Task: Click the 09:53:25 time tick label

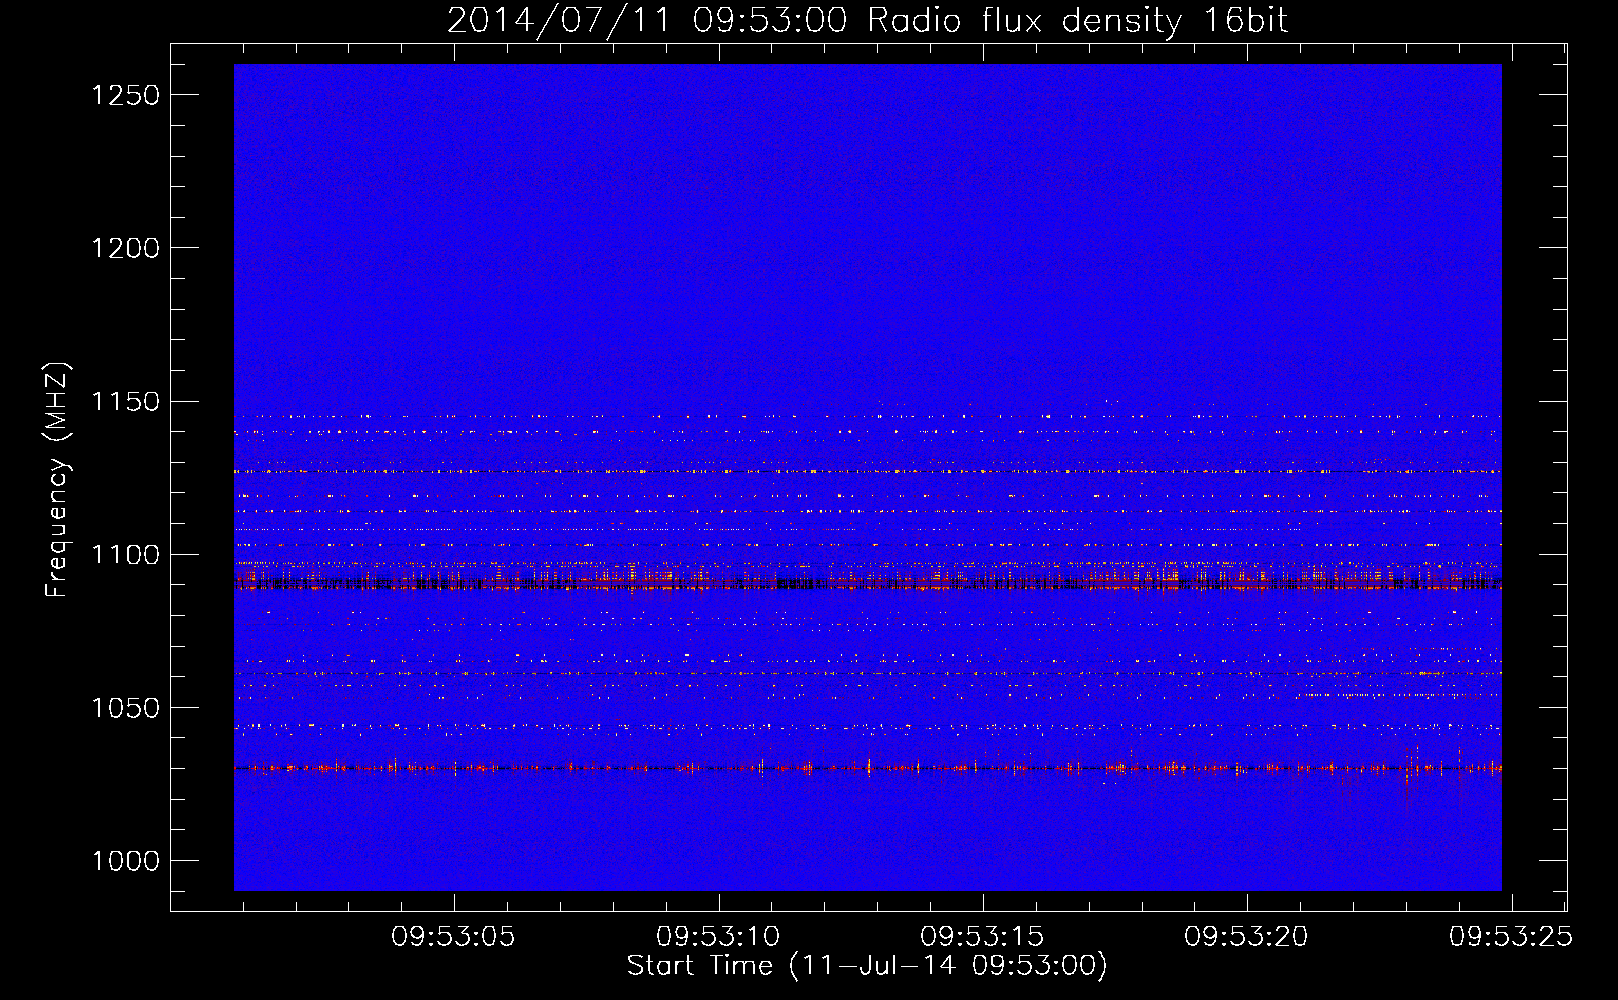Action: (1511, 937)
